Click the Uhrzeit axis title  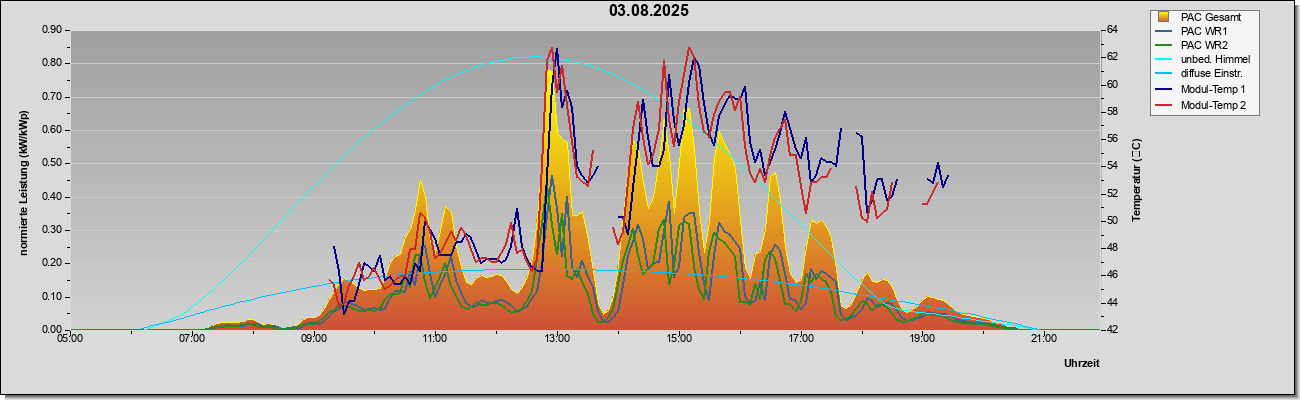pos(1082,364)
